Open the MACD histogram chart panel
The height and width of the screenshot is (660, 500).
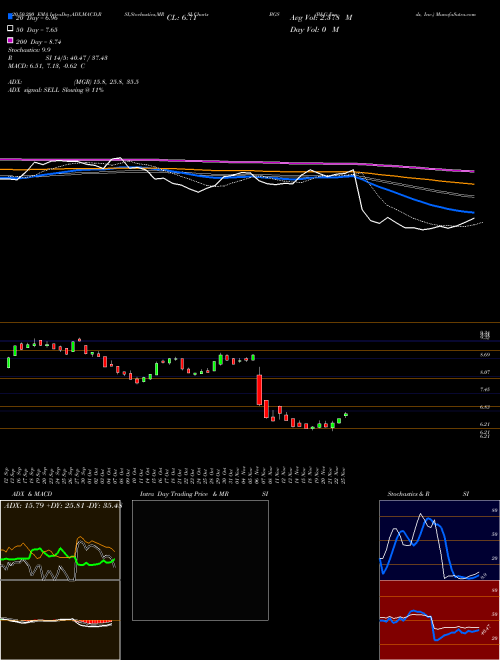click(60, 620)
